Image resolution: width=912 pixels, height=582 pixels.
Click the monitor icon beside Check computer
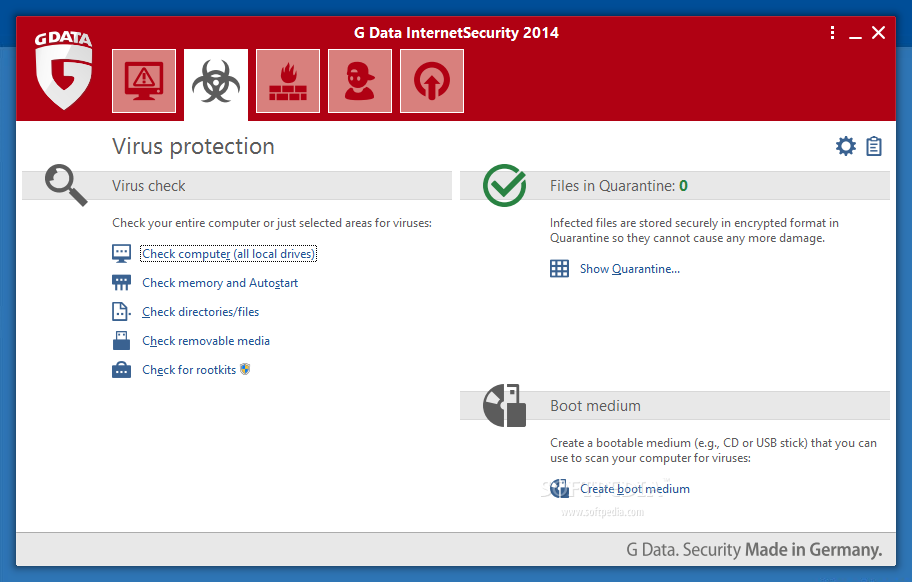pos(122,253)
